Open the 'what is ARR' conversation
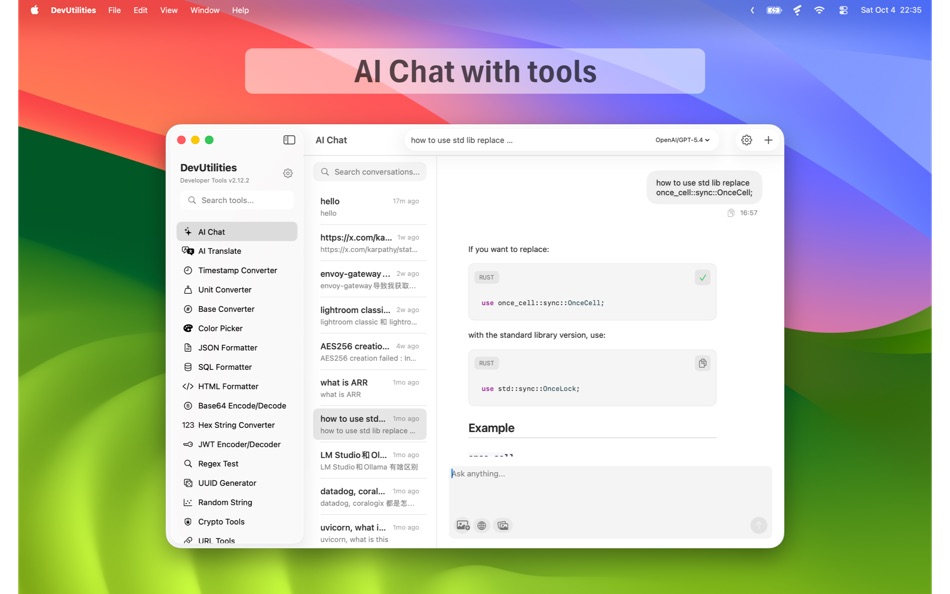The width and height of the screenshot is (950, 594). pyautogui.click(x=370, y=388)
